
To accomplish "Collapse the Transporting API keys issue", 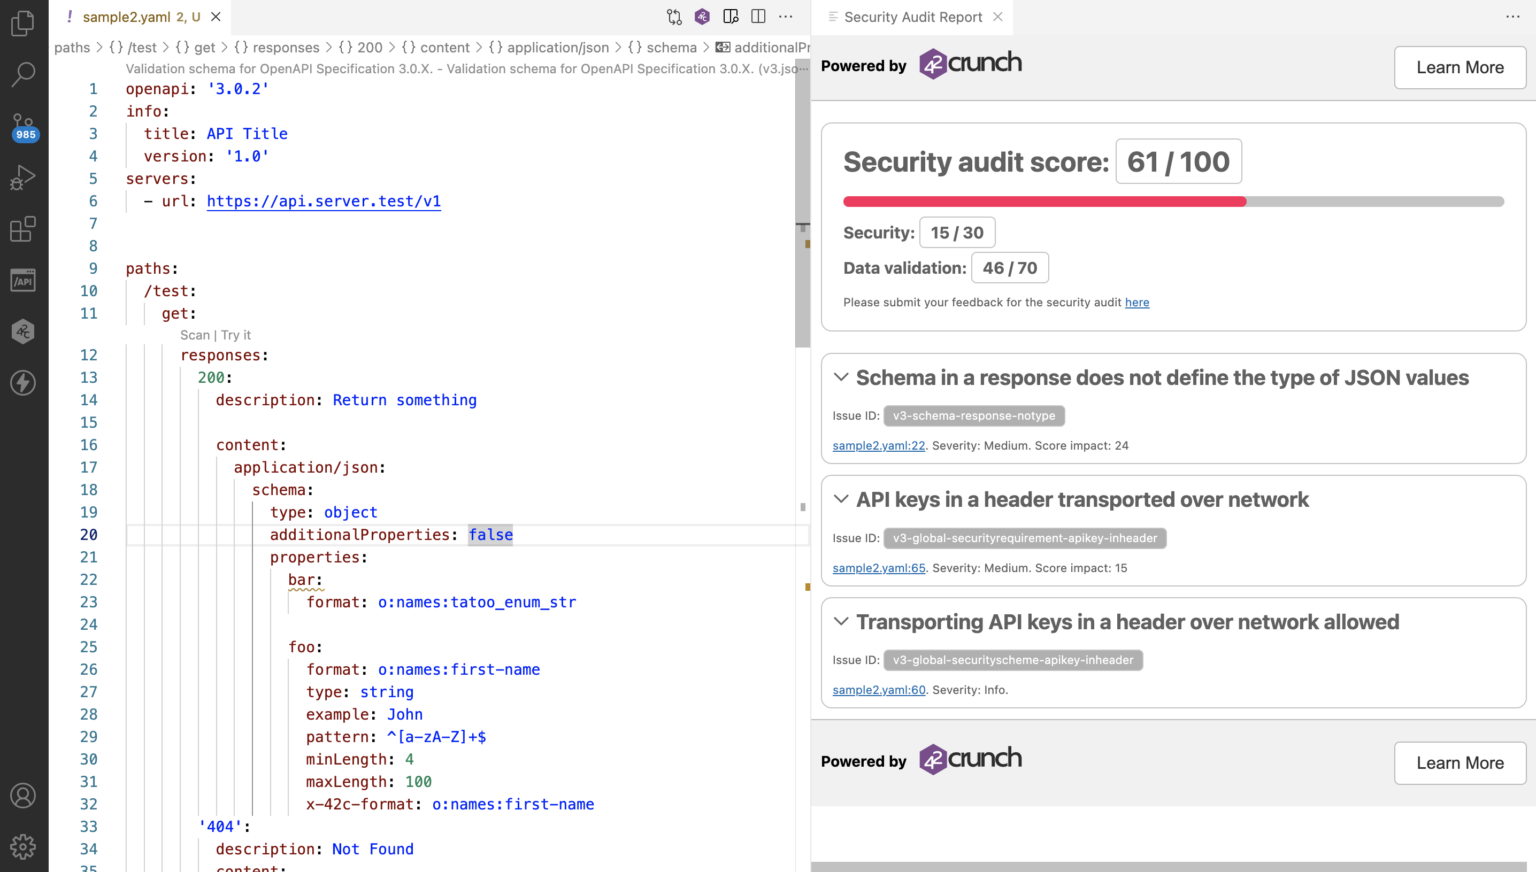I will [840, 621].
